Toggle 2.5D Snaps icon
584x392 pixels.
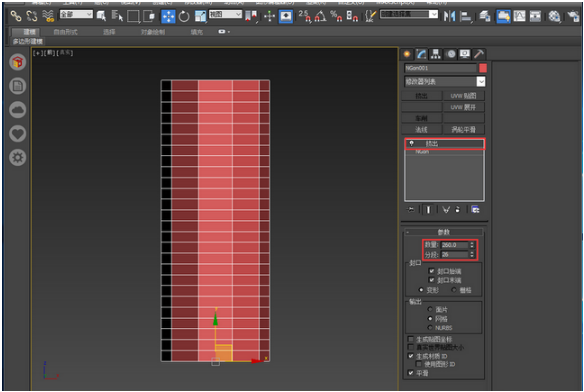point(305,16)
